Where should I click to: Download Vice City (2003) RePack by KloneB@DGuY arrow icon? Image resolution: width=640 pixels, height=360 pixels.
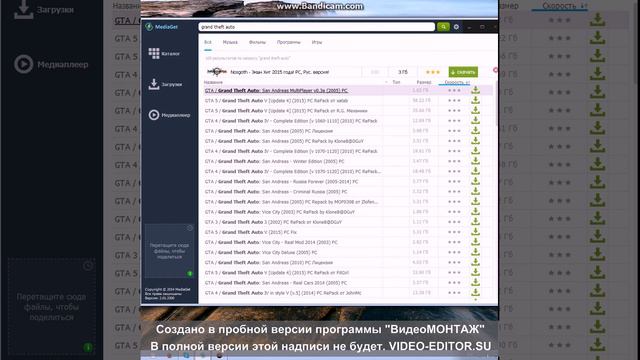pos(476,212)
